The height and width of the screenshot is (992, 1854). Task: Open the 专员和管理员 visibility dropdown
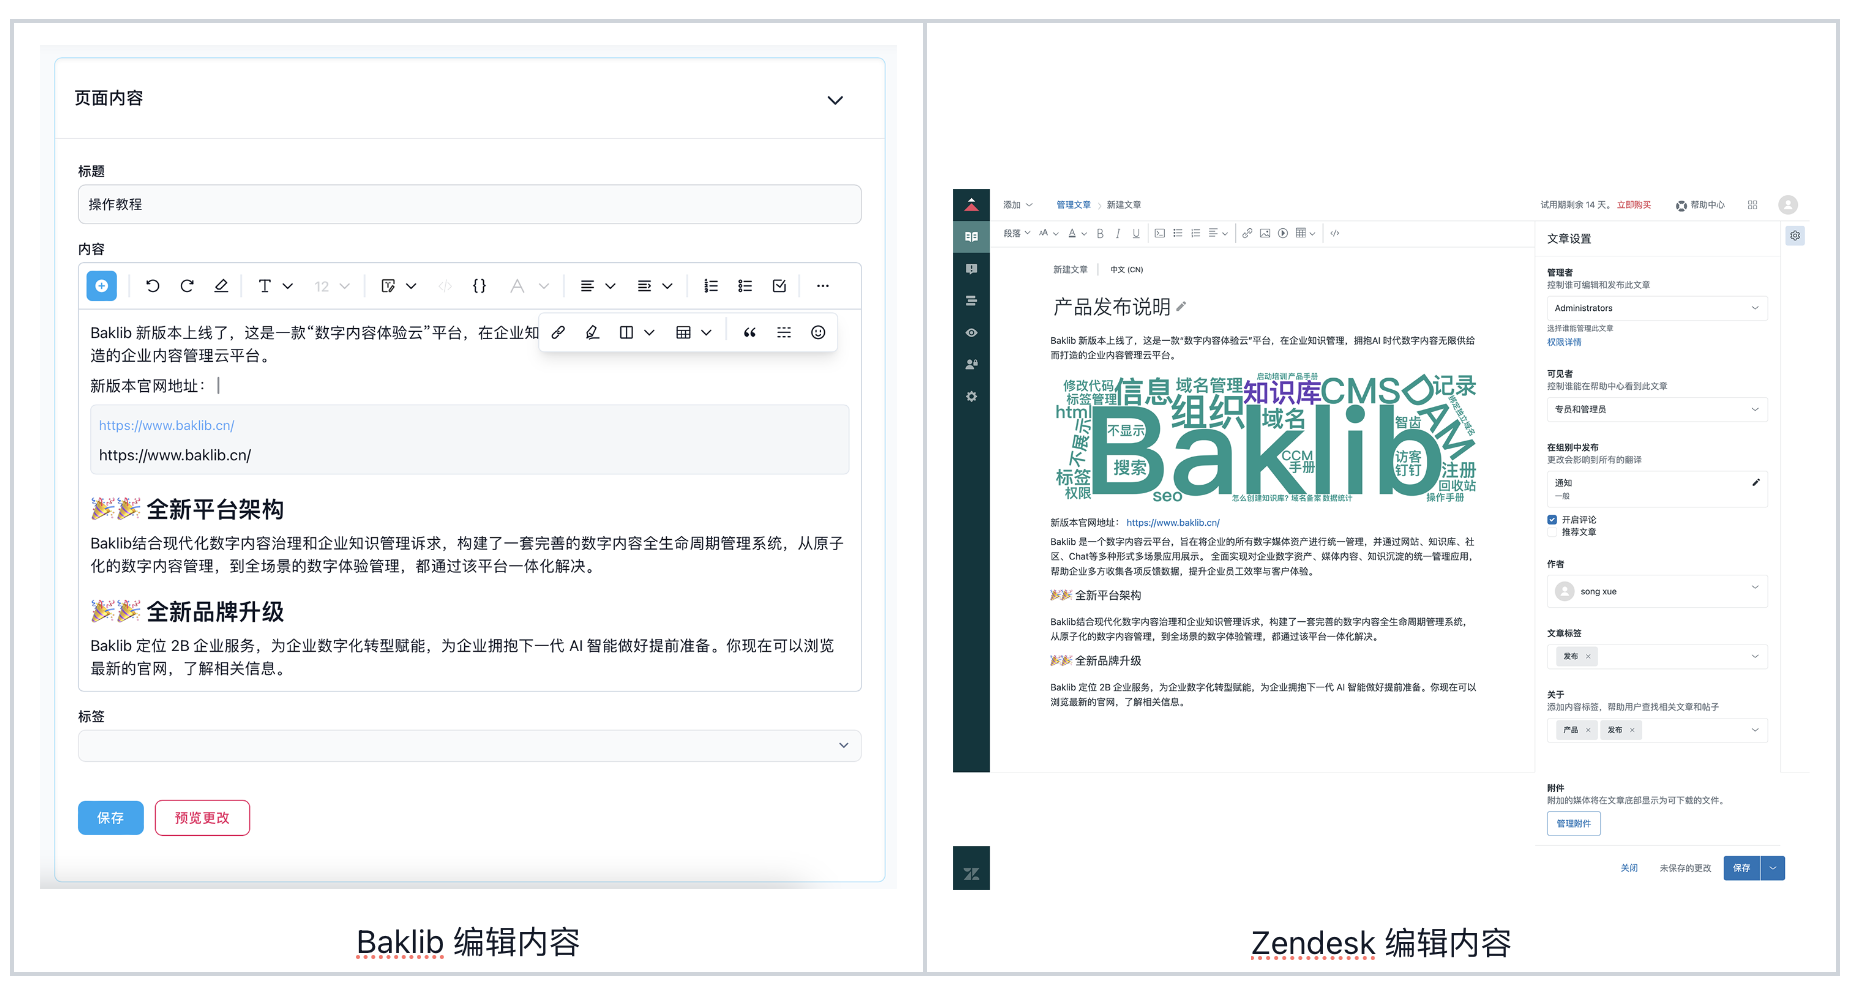1657,409
